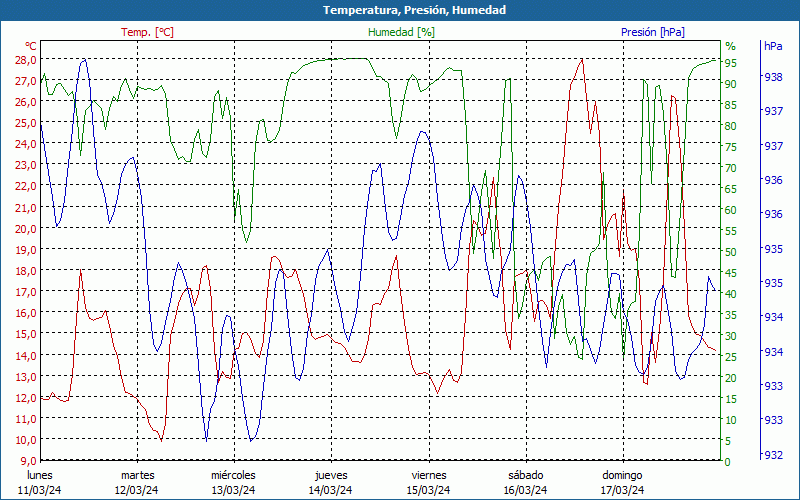Click 28,0 on the temperature axis

[x=26, y=60]
